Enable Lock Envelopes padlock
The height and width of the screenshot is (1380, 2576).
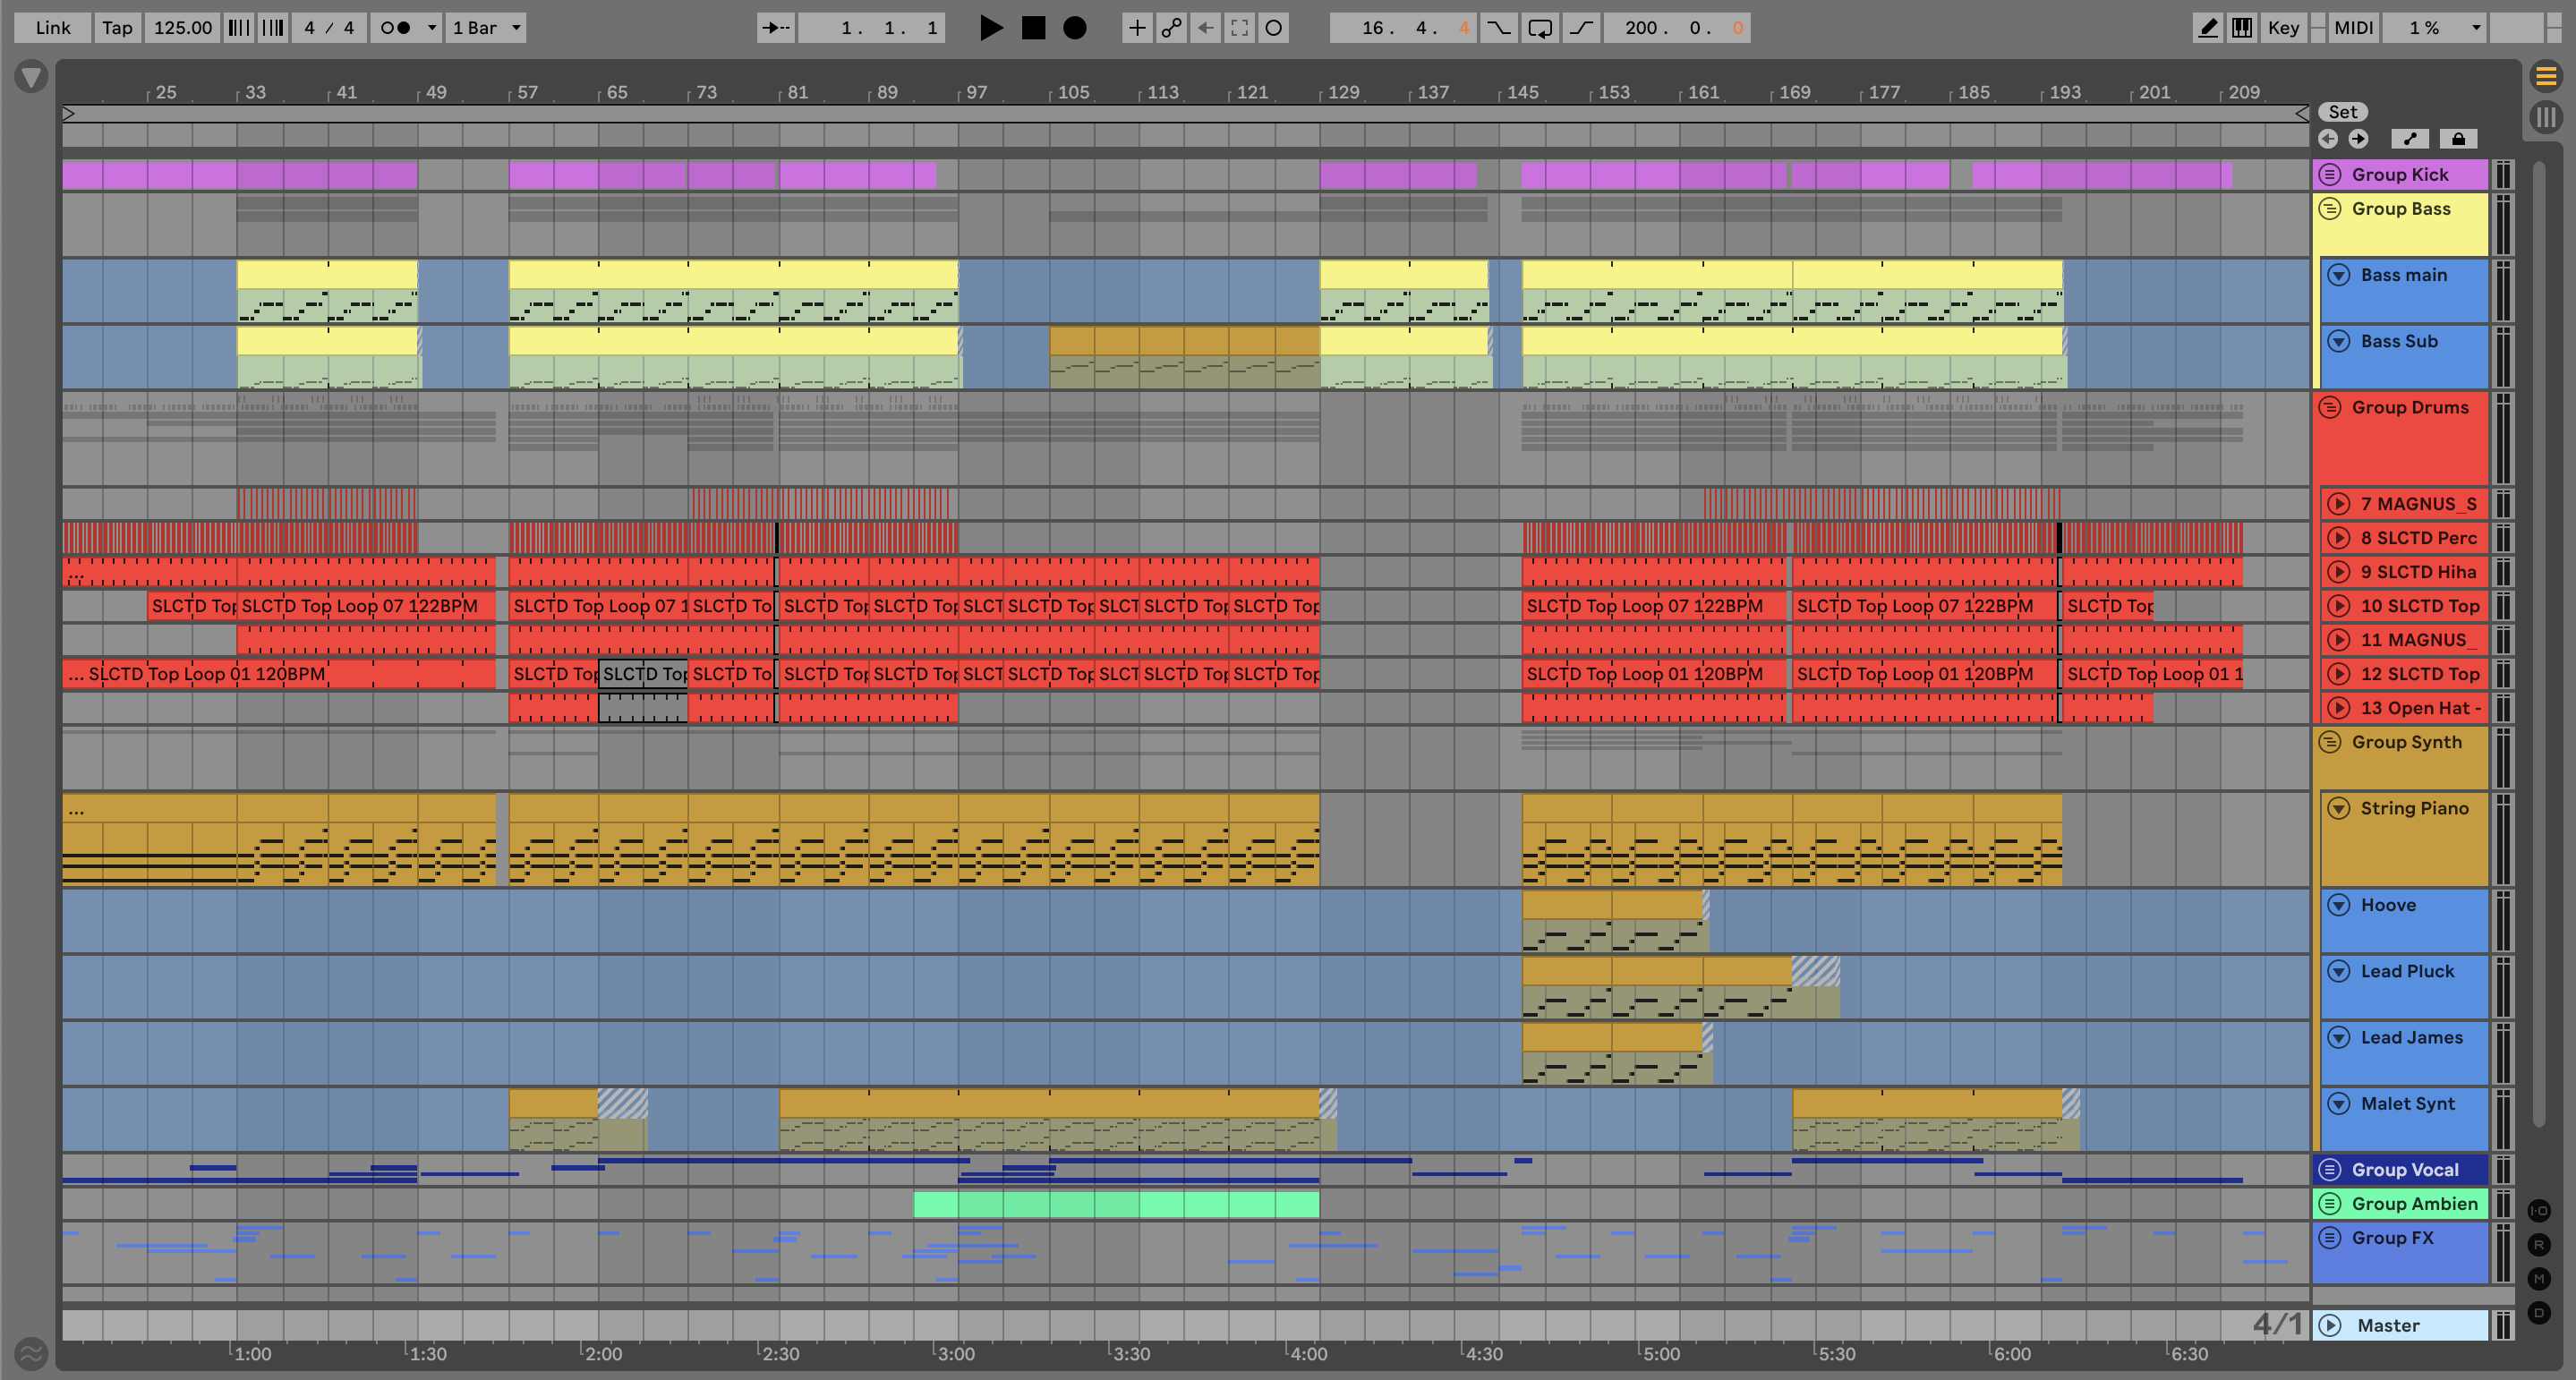pyautogui.click(x=2458, y=139)
